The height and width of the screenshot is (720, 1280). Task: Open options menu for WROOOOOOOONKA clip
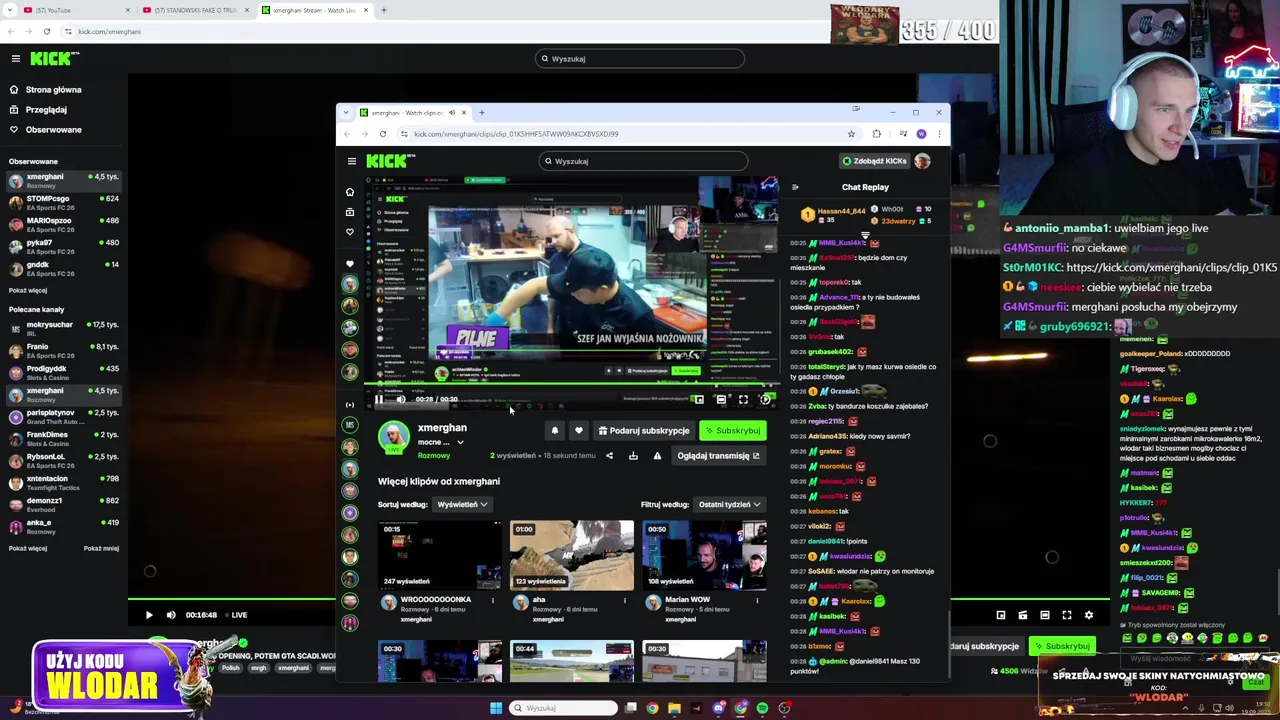(493, 601)
